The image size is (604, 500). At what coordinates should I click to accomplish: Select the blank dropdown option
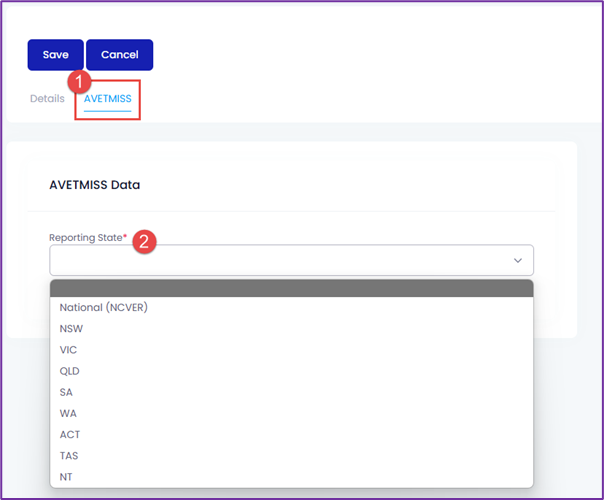click(292, 288)
